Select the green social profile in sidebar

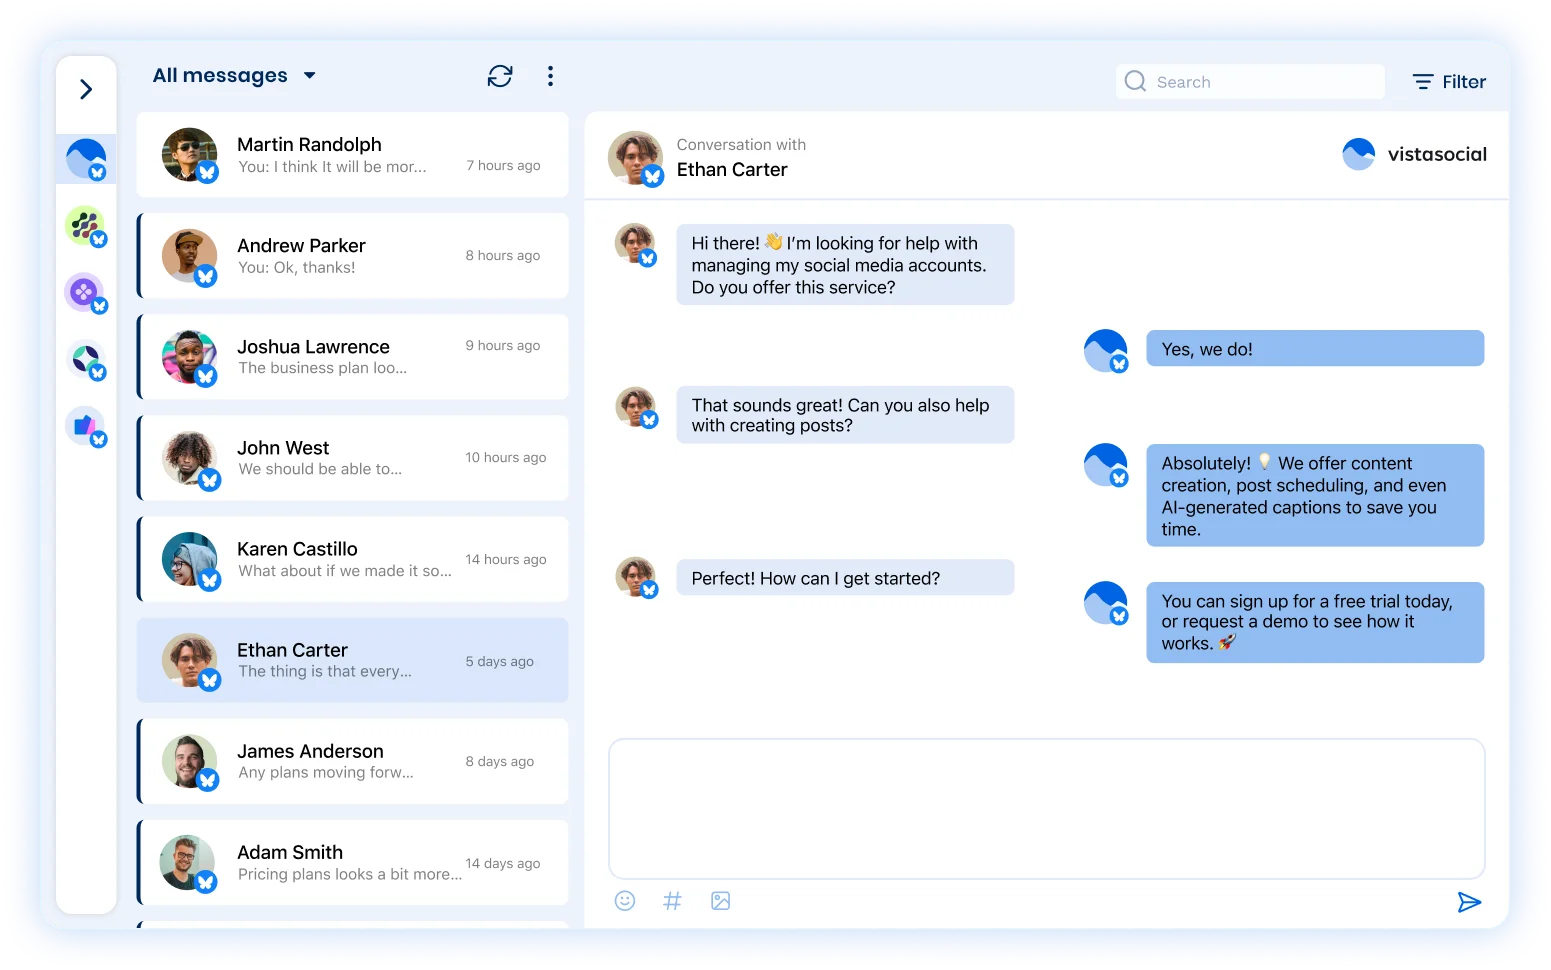85,225
